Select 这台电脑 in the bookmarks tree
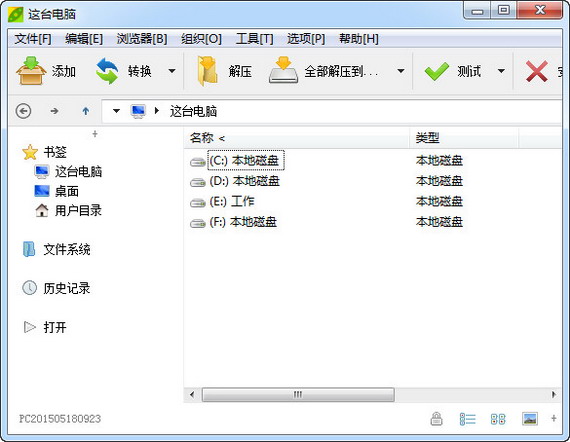This screenshot has width=570, height=442. [x=79, y=172]
